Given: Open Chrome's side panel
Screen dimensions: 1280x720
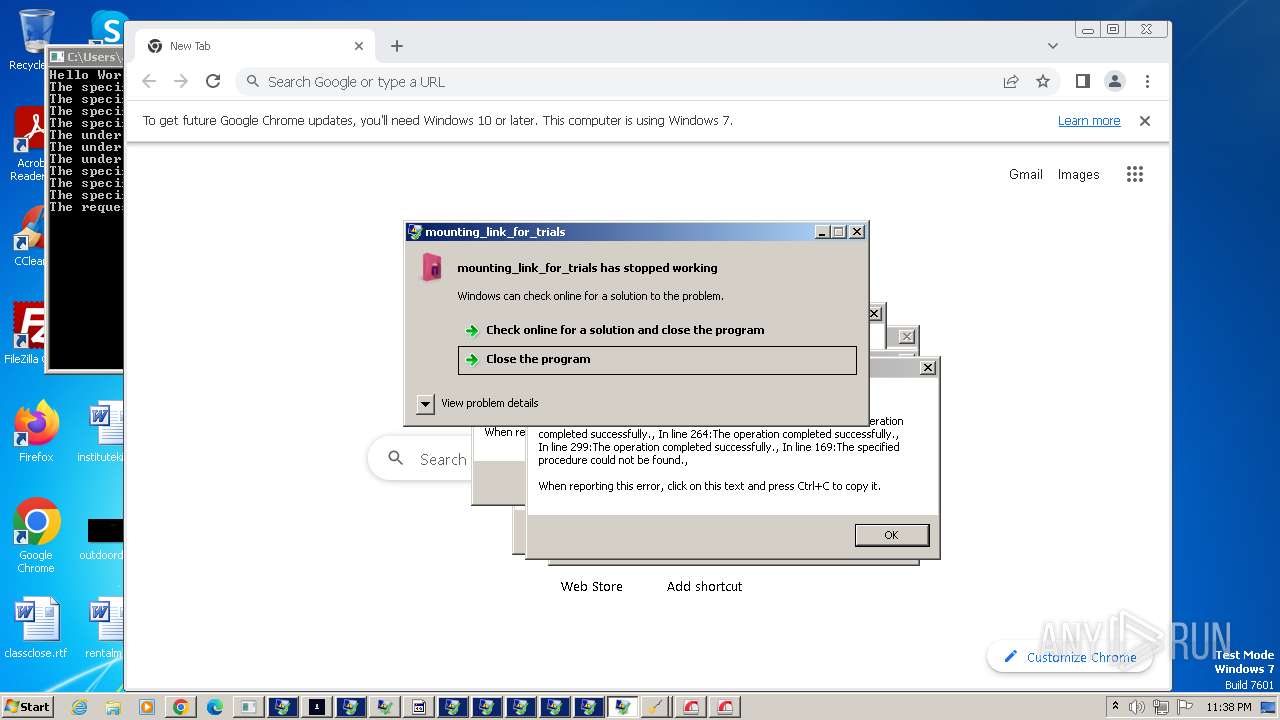Looking at the screenshot, I should 1082,82.
